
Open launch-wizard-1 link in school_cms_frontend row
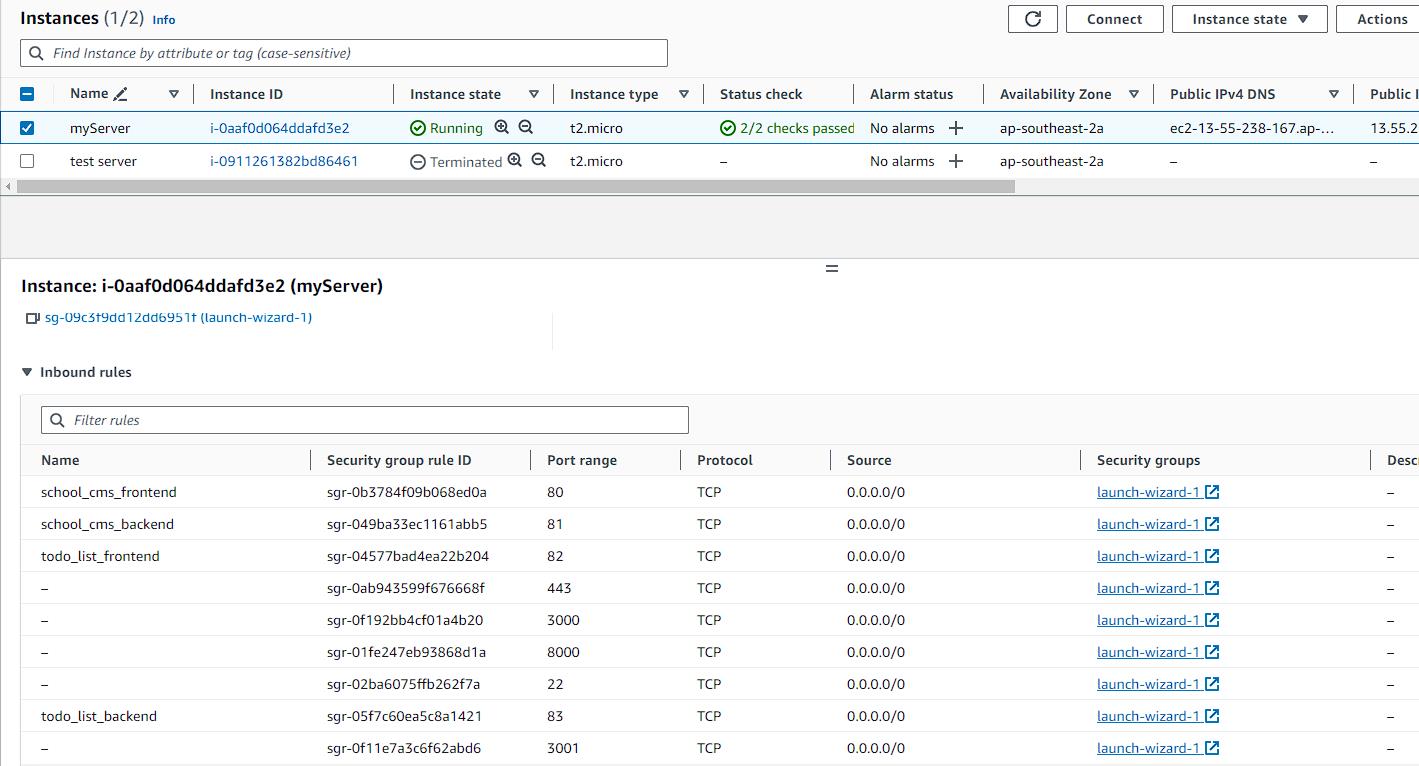1148,492
